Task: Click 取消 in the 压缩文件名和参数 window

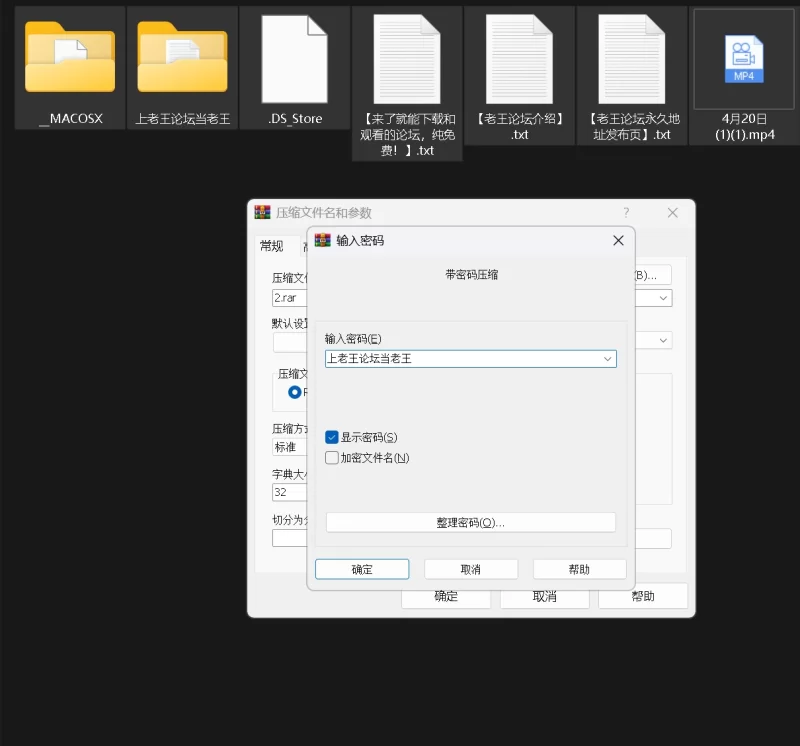Action: click(x=545, y=596)
